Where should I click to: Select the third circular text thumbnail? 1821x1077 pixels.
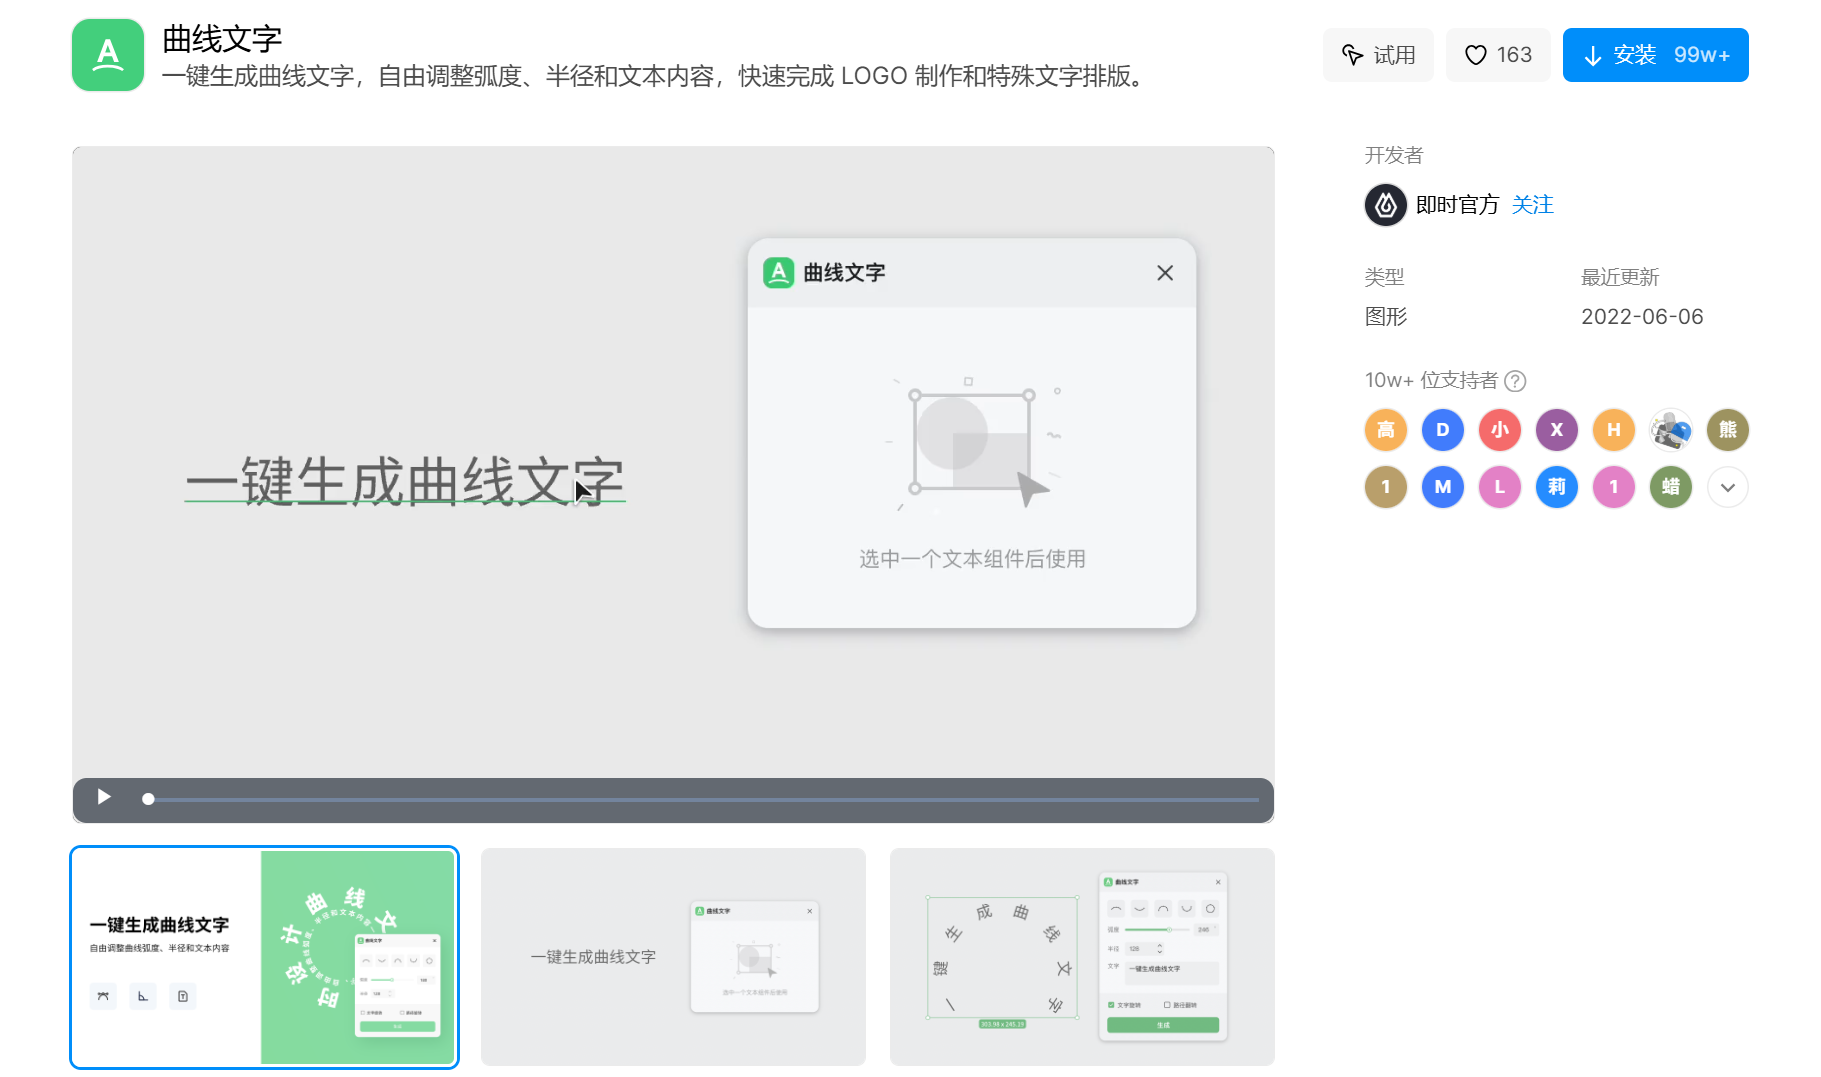(x=1081, y=957)
